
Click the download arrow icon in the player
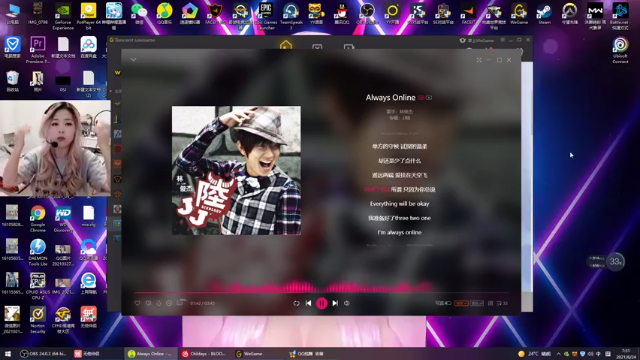coord(159,303)
